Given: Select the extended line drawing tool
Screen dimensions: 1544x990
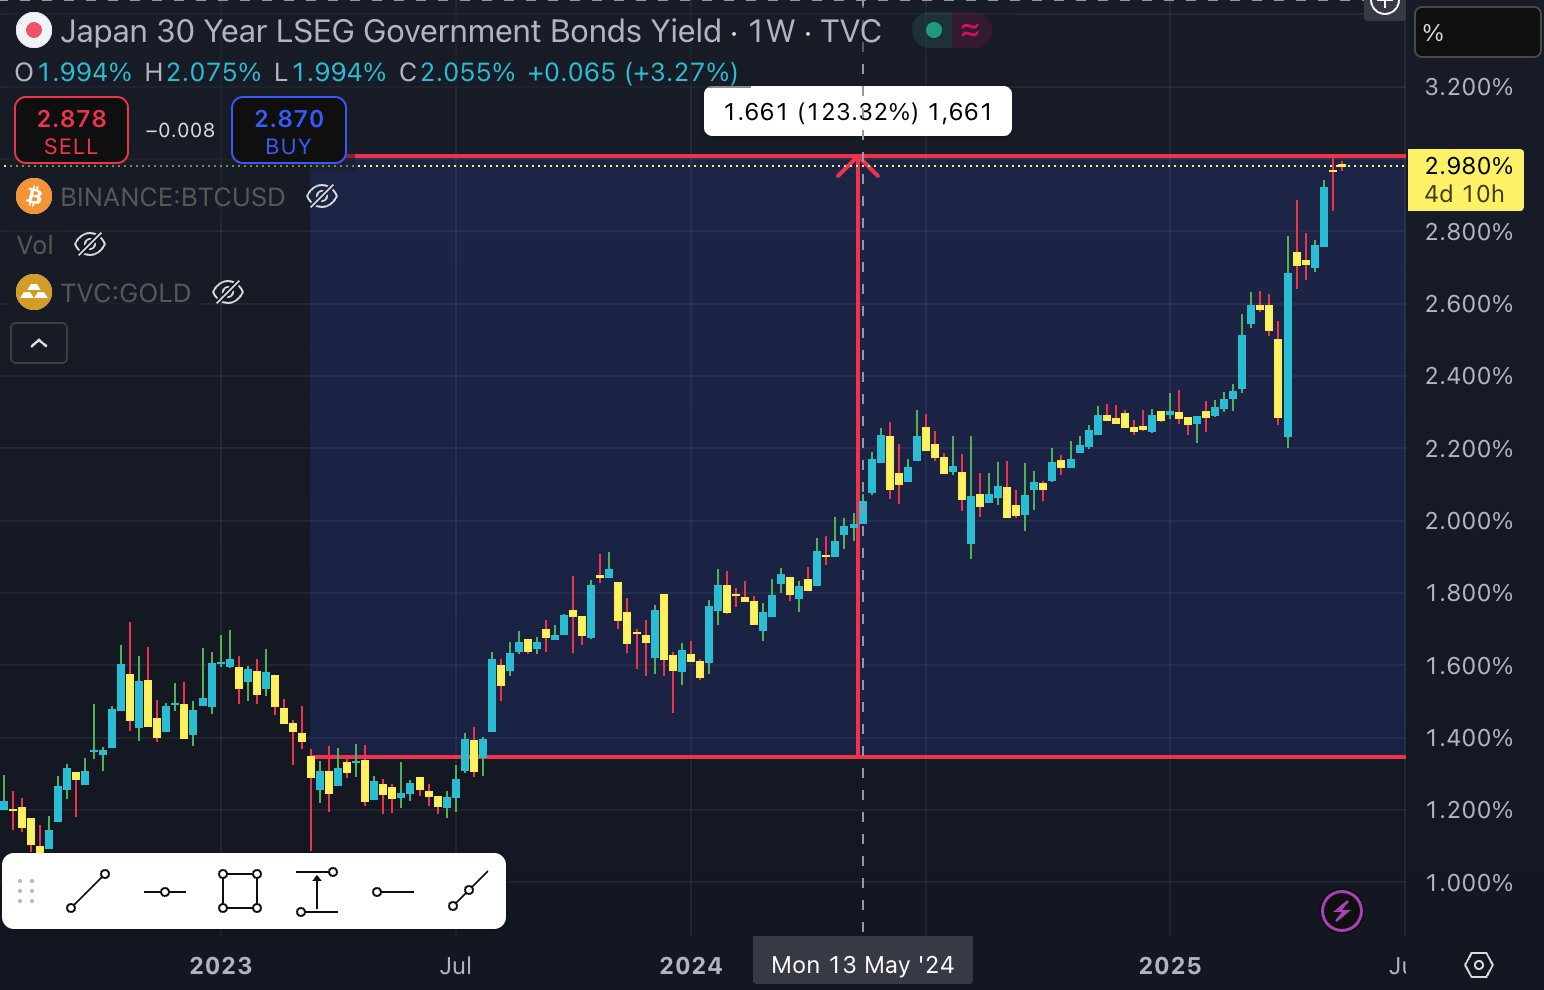Looking at the screenshot, I should coord(468,891).
